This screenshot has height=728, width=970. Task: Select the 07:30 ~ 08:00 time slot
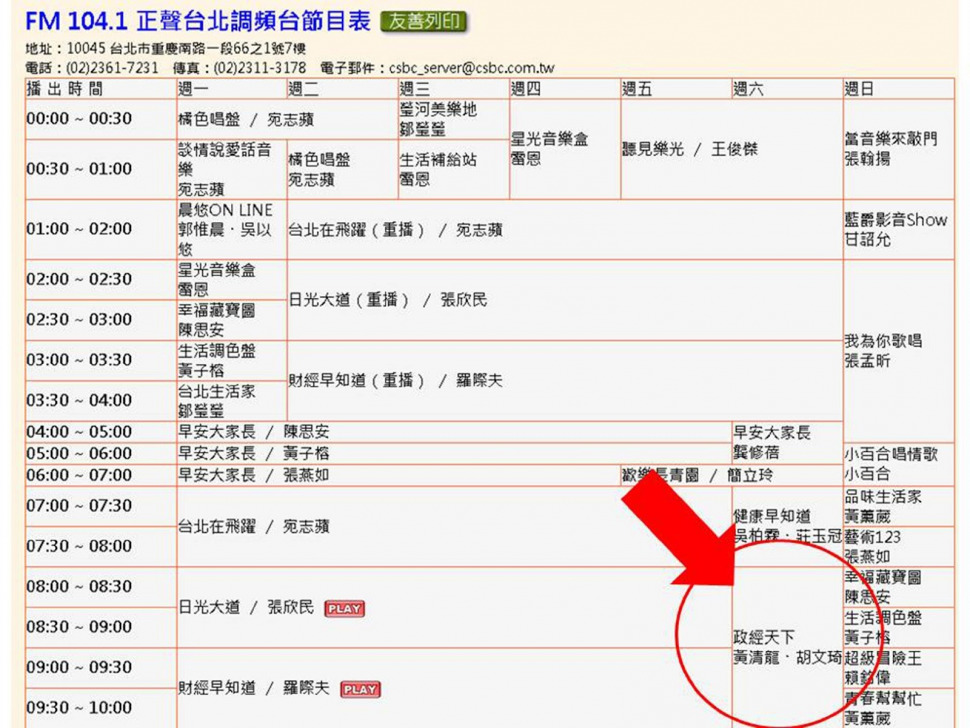(101, 546)
